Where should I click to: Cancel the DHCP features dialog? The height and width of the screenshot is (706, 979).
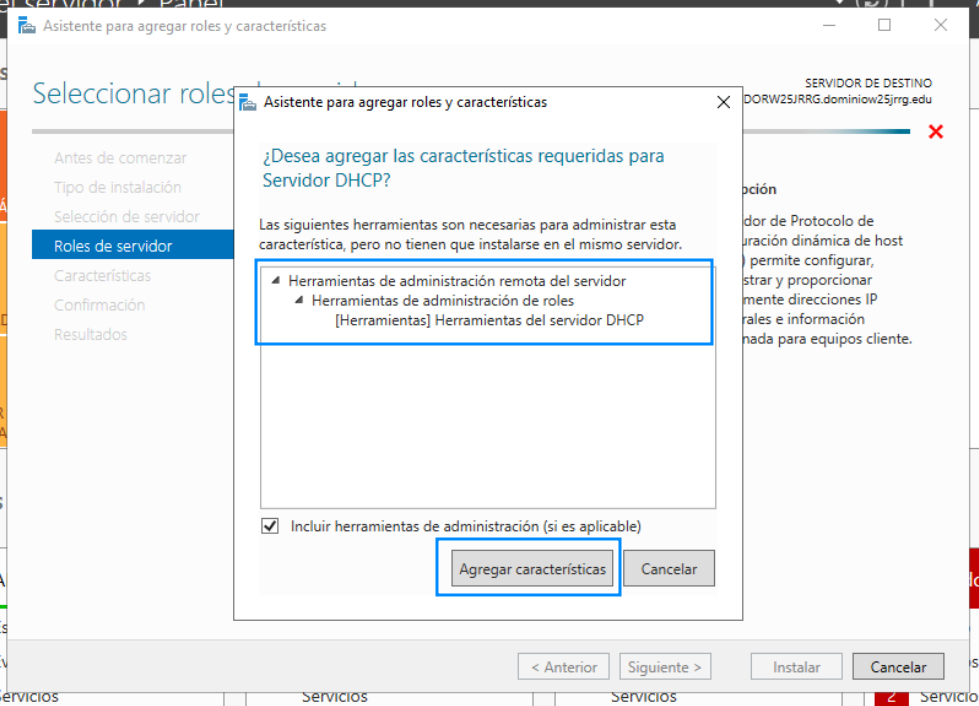click(x=669, y=569)
